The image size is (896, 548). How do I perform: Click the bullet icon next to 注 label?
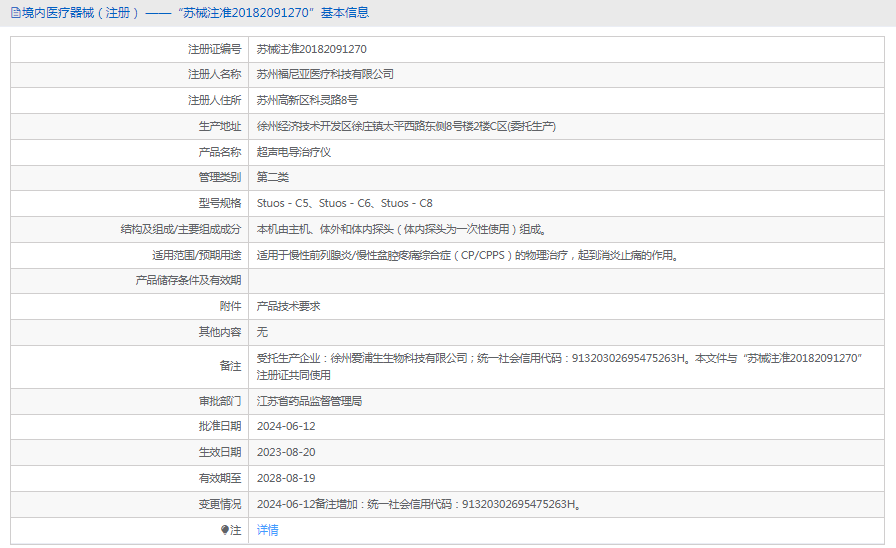(x=225, y=530)
